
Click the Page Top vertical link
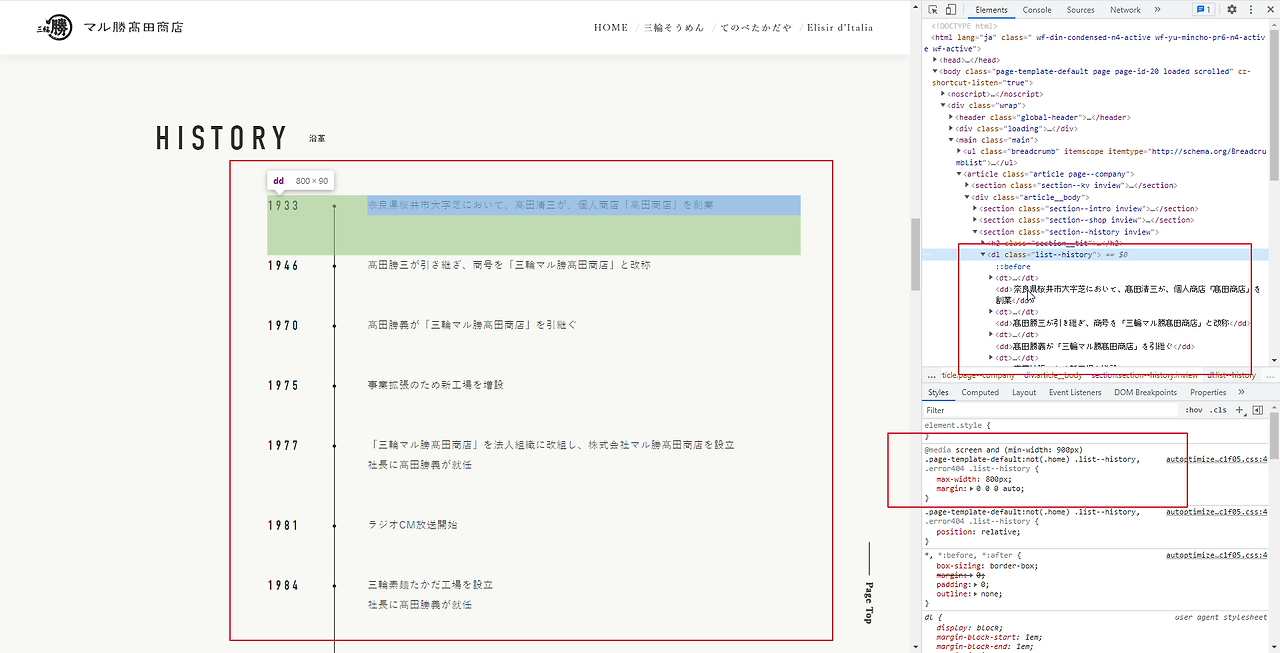tap(869, 585)
